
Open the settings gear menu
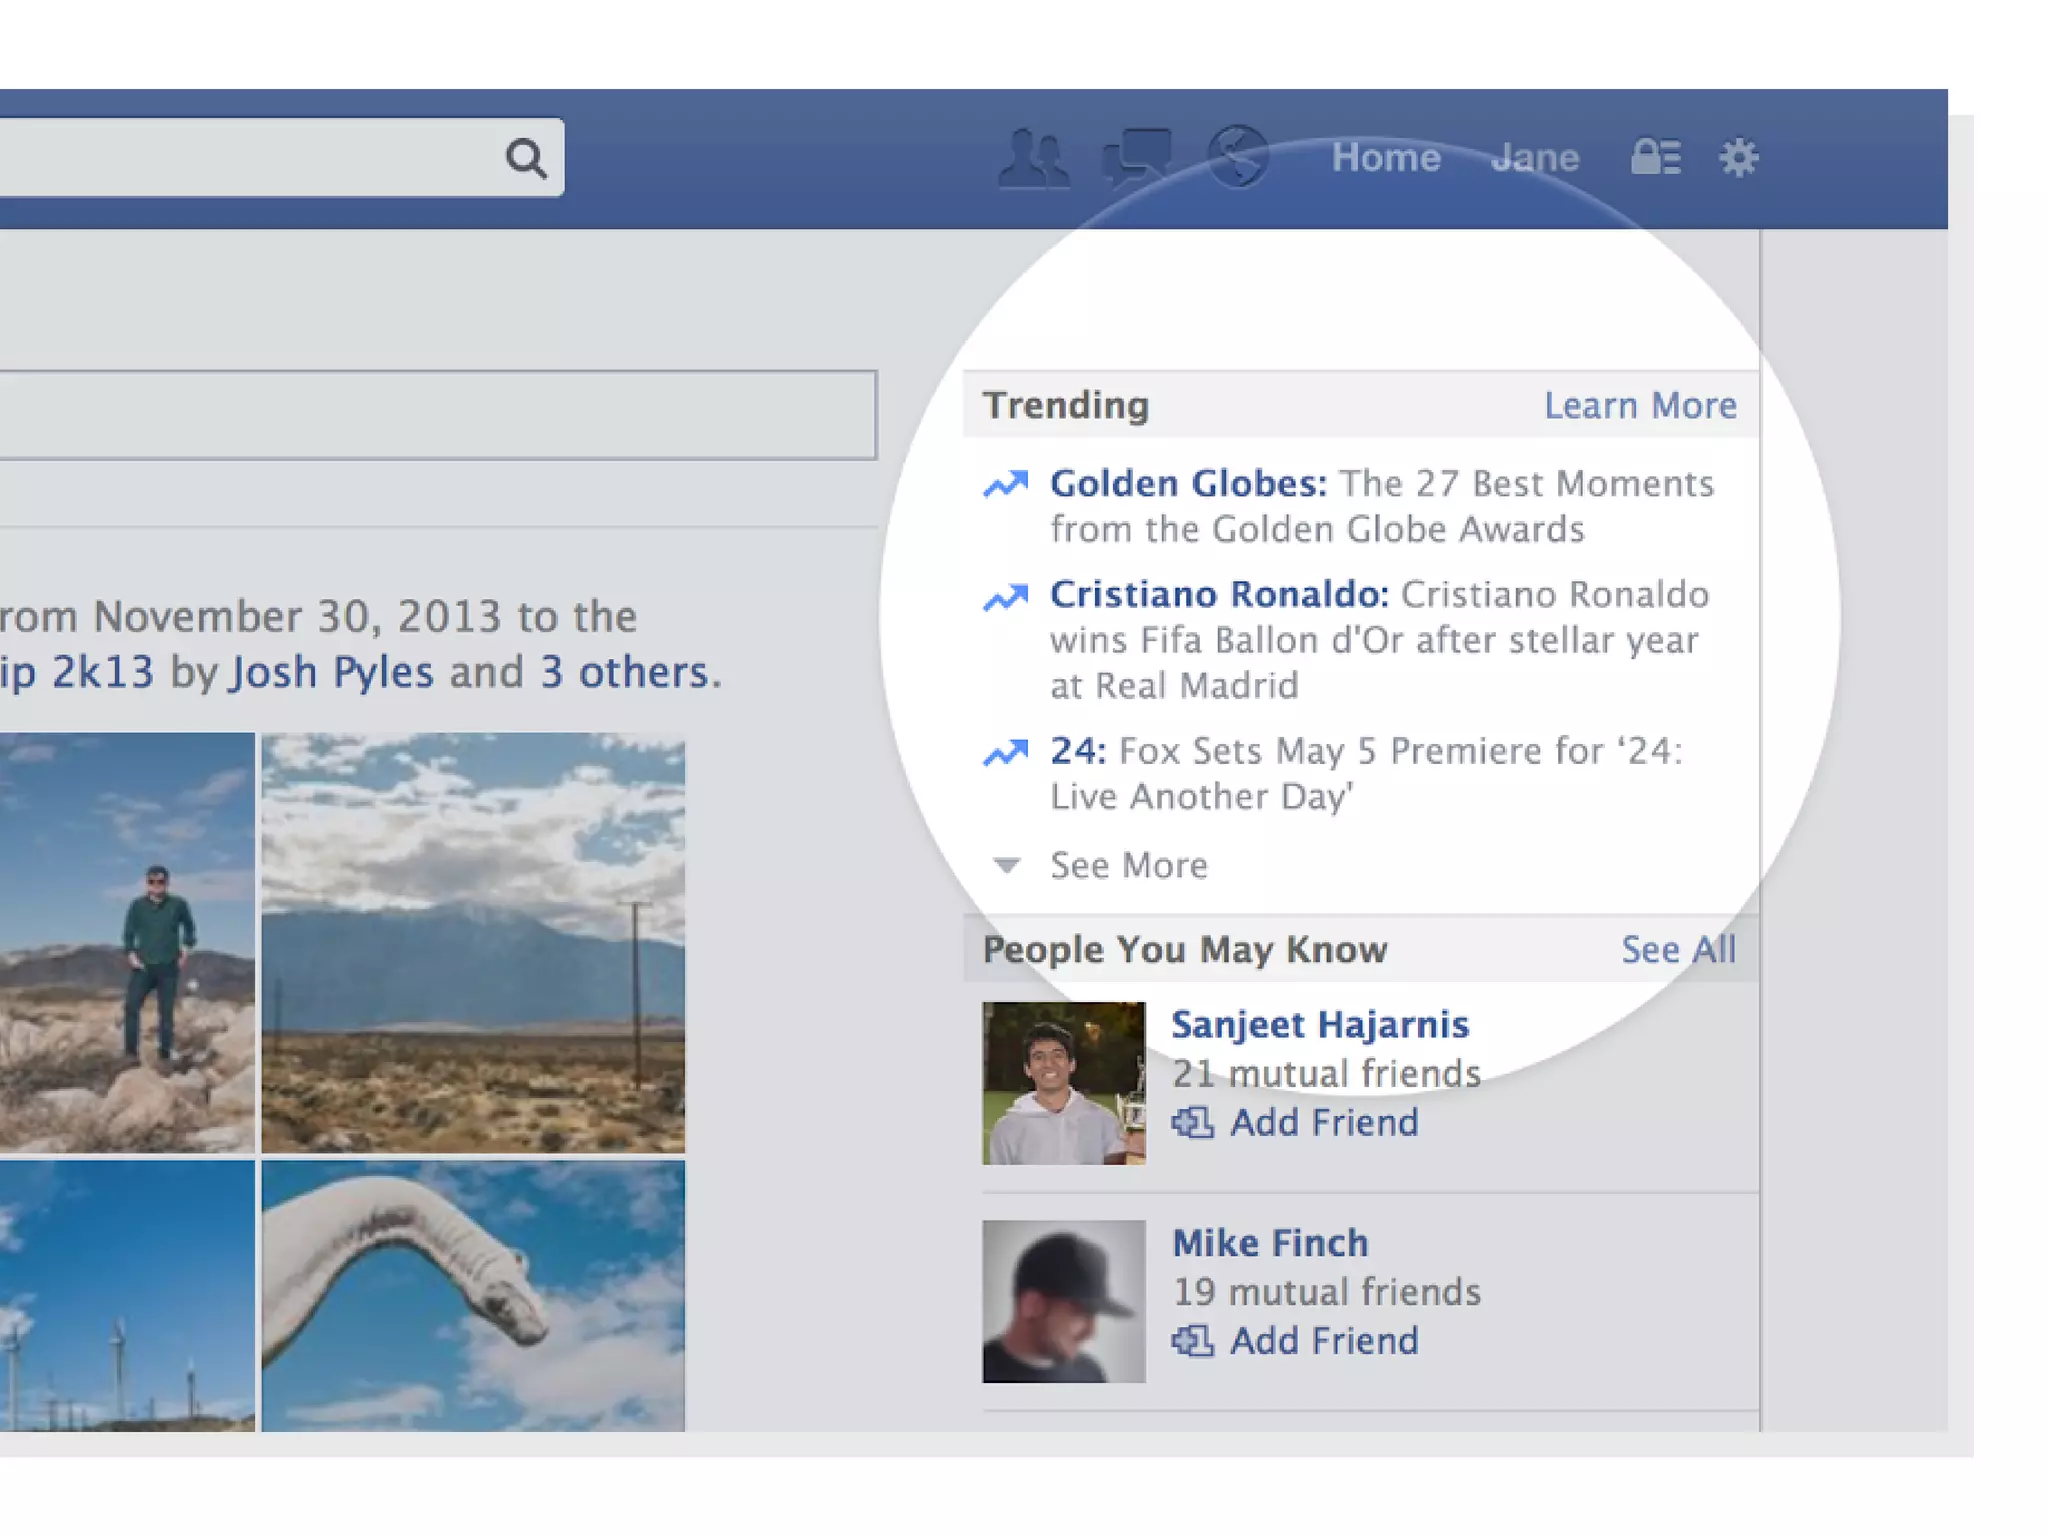tap(1738, 158)
